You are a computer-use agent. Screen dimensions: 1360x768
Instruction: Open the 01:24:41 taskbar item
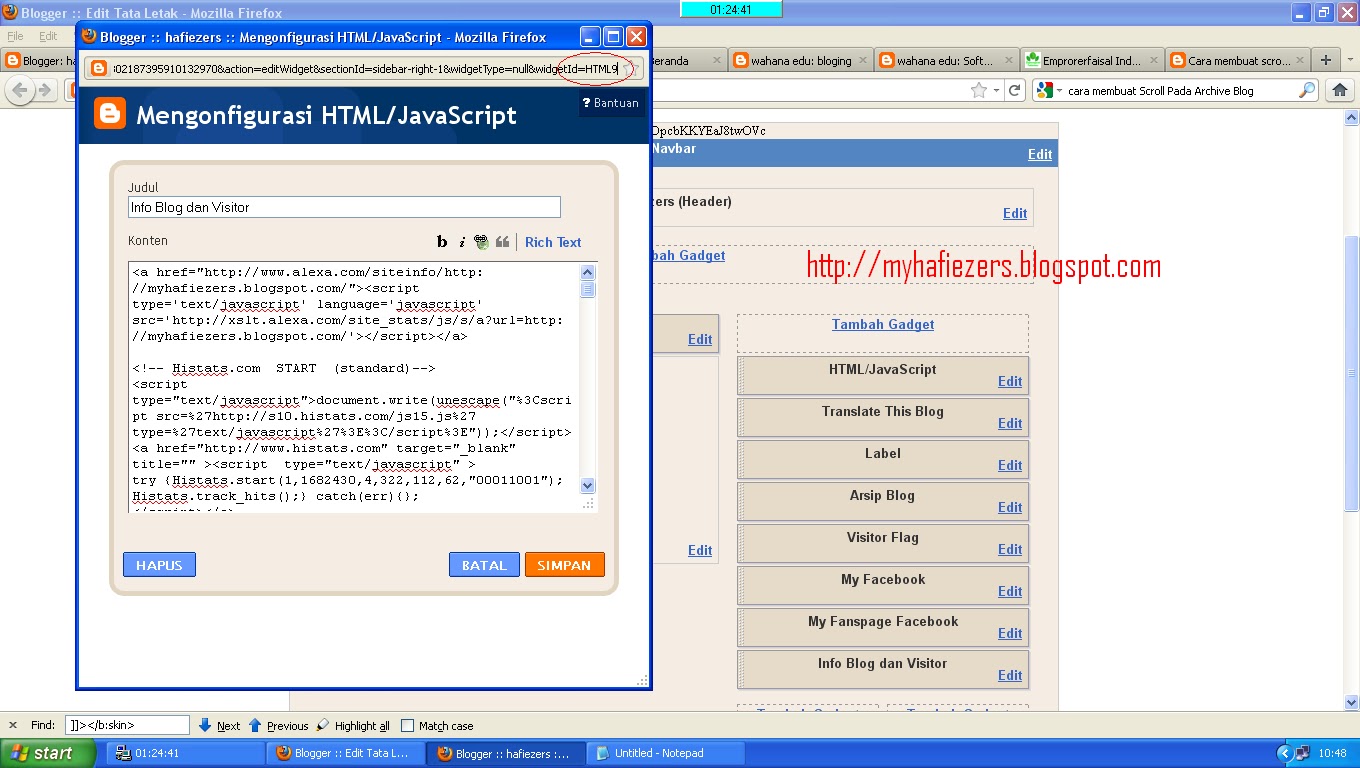click(186, 753)
